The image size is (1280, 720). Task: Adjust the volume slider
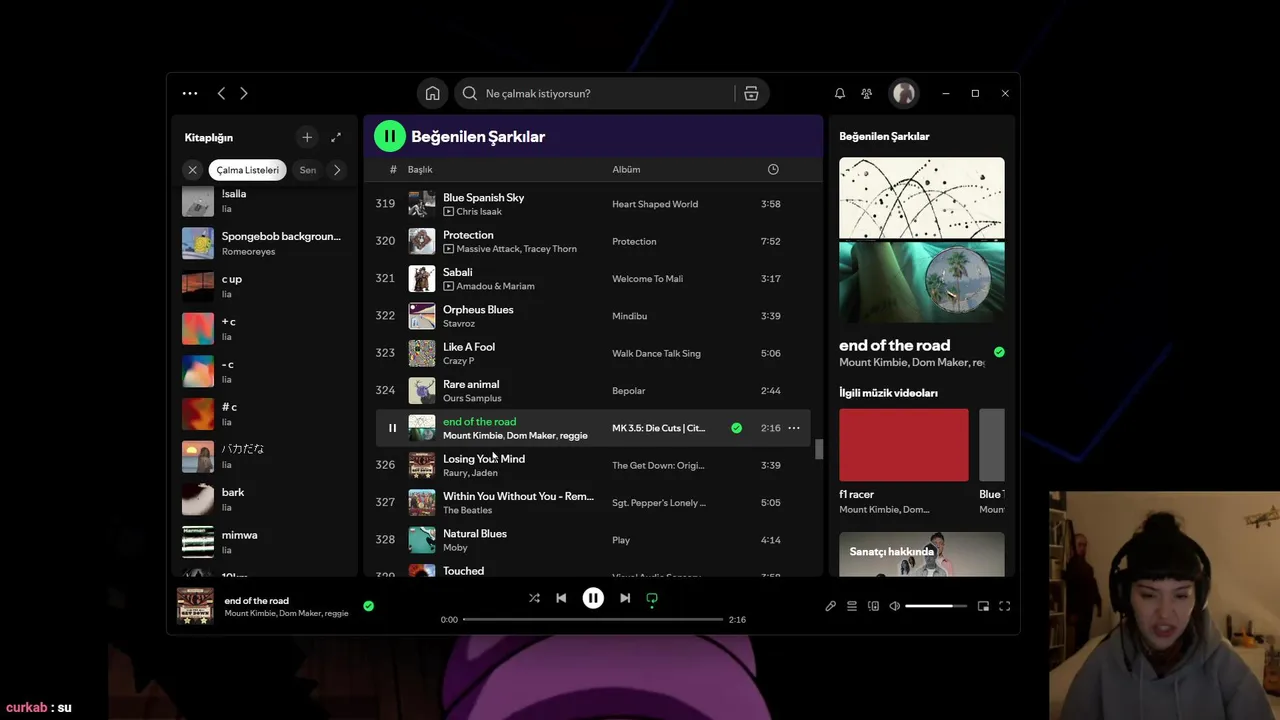pos(936,606)
